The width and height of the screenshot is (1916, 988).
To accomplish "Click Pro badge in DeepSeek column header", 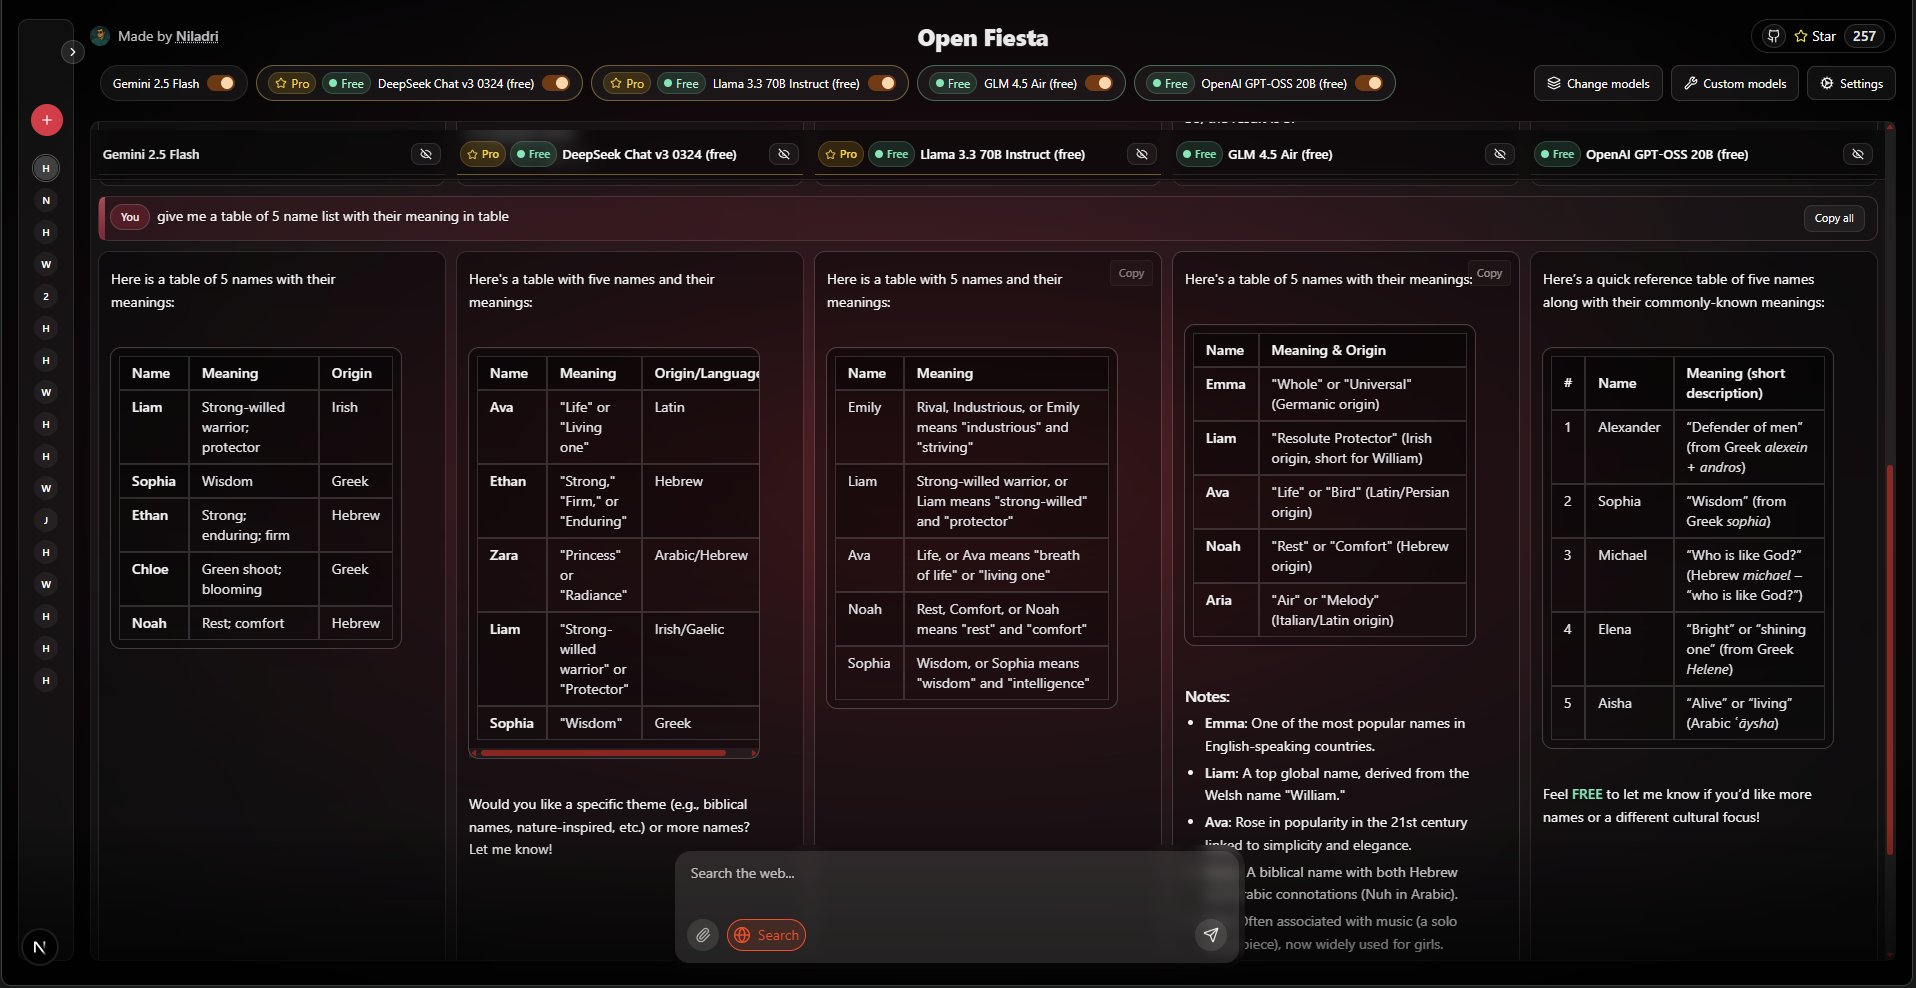I will pos(483,154).
